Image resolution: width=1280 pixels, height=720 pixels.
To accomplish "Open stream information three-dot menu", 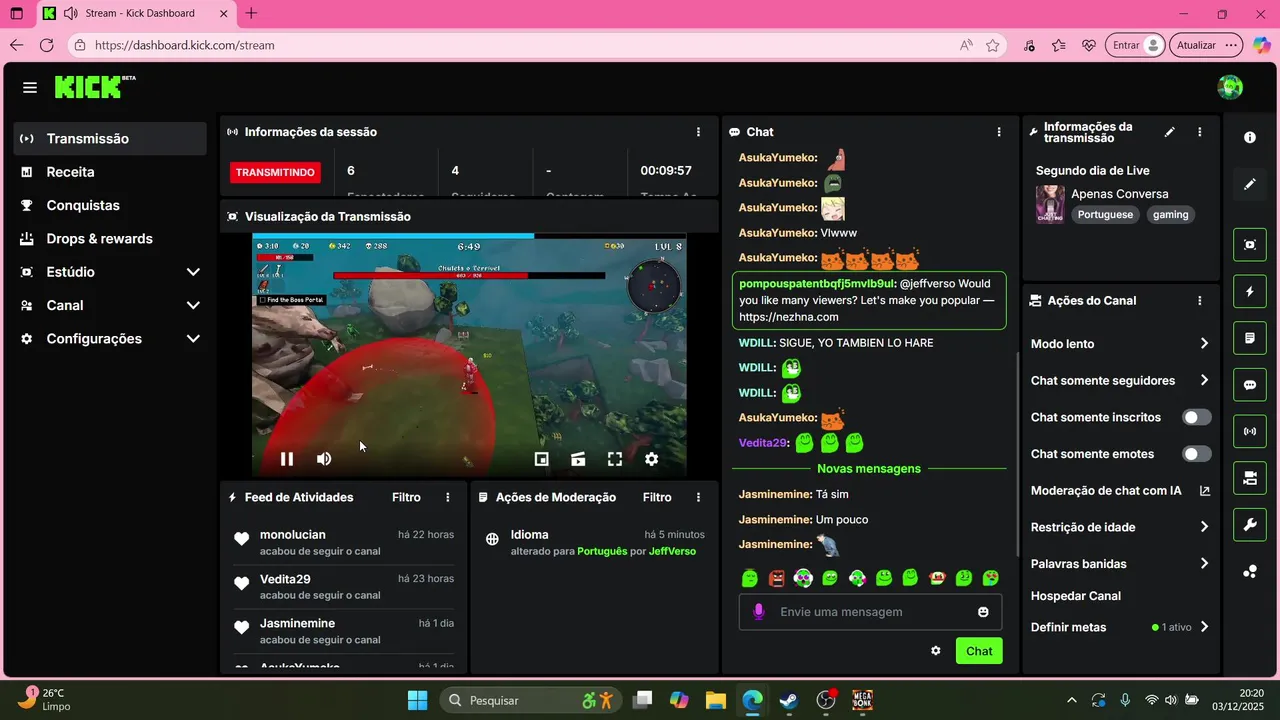I will pyautogui.click(x=1200, y=132).
